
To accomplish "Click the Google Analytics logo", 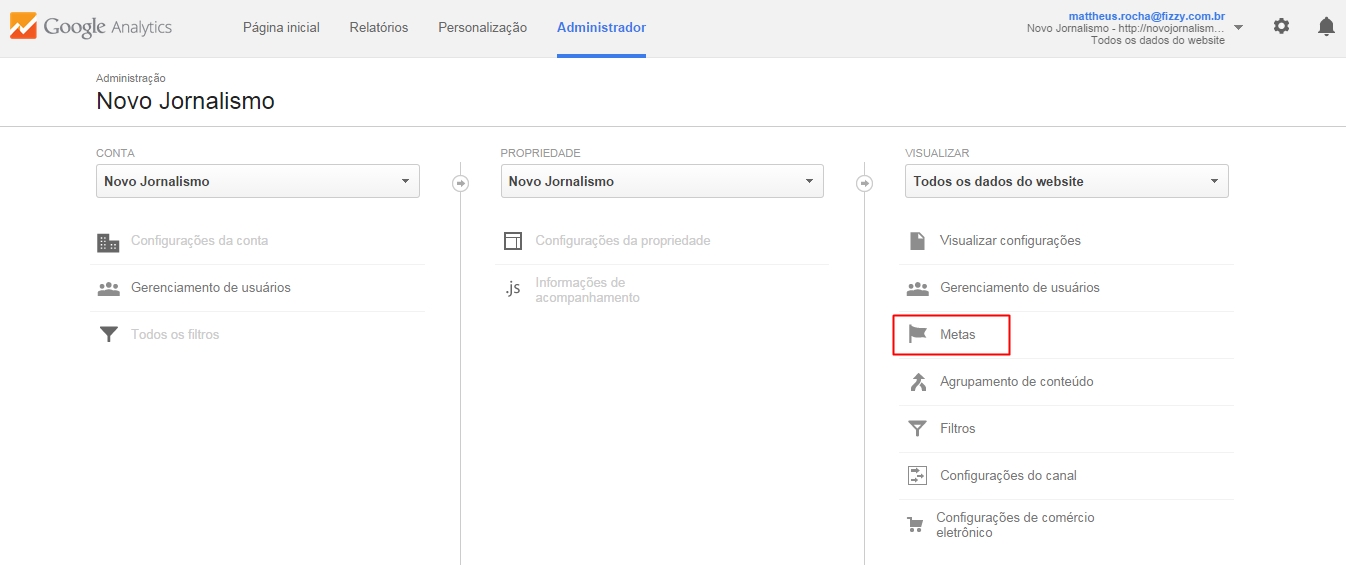I will click(92, 27).
